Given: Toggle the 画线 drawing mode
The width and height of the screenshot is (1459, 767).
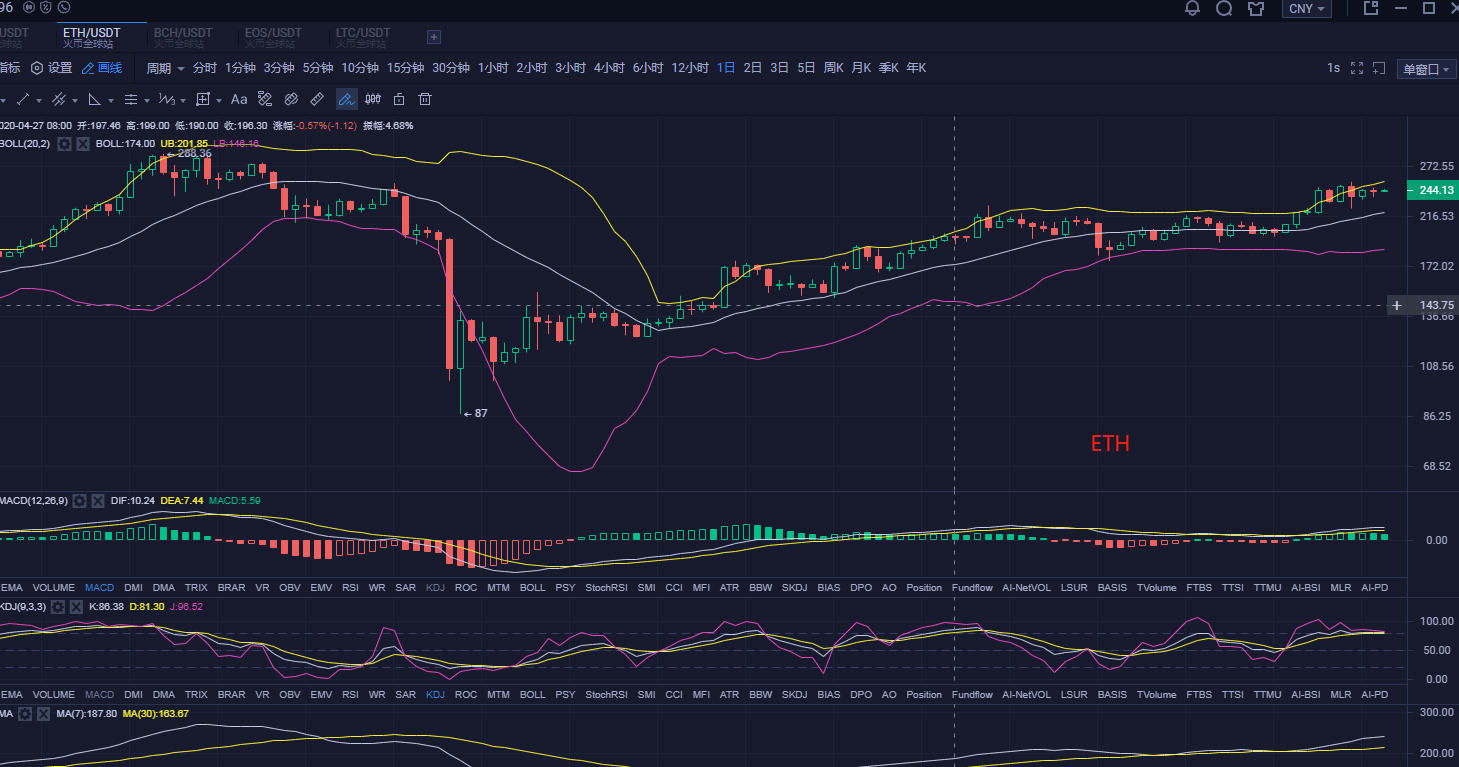Looking at the screenshot, I should point(102,68).
